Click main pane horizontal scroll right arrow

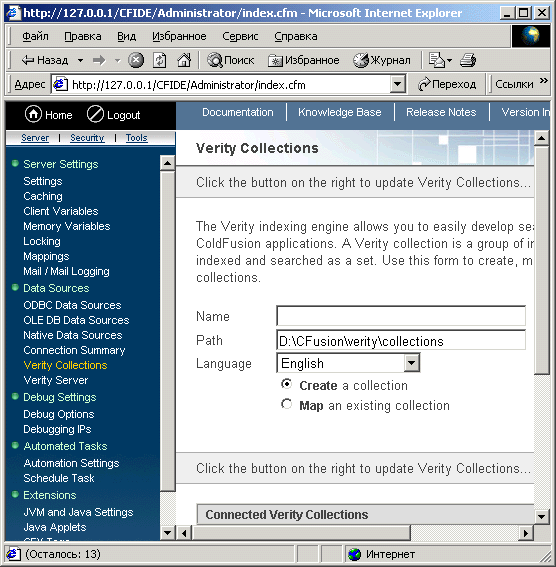coord(526,533)
